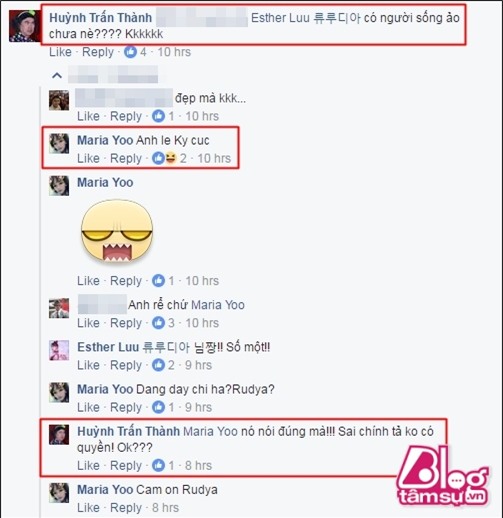This screenshot has width=503, height=518.
Task: Like the top Huỳnh Trấn Thành comment
Action: pyautogui.click(x=60, y=52)
